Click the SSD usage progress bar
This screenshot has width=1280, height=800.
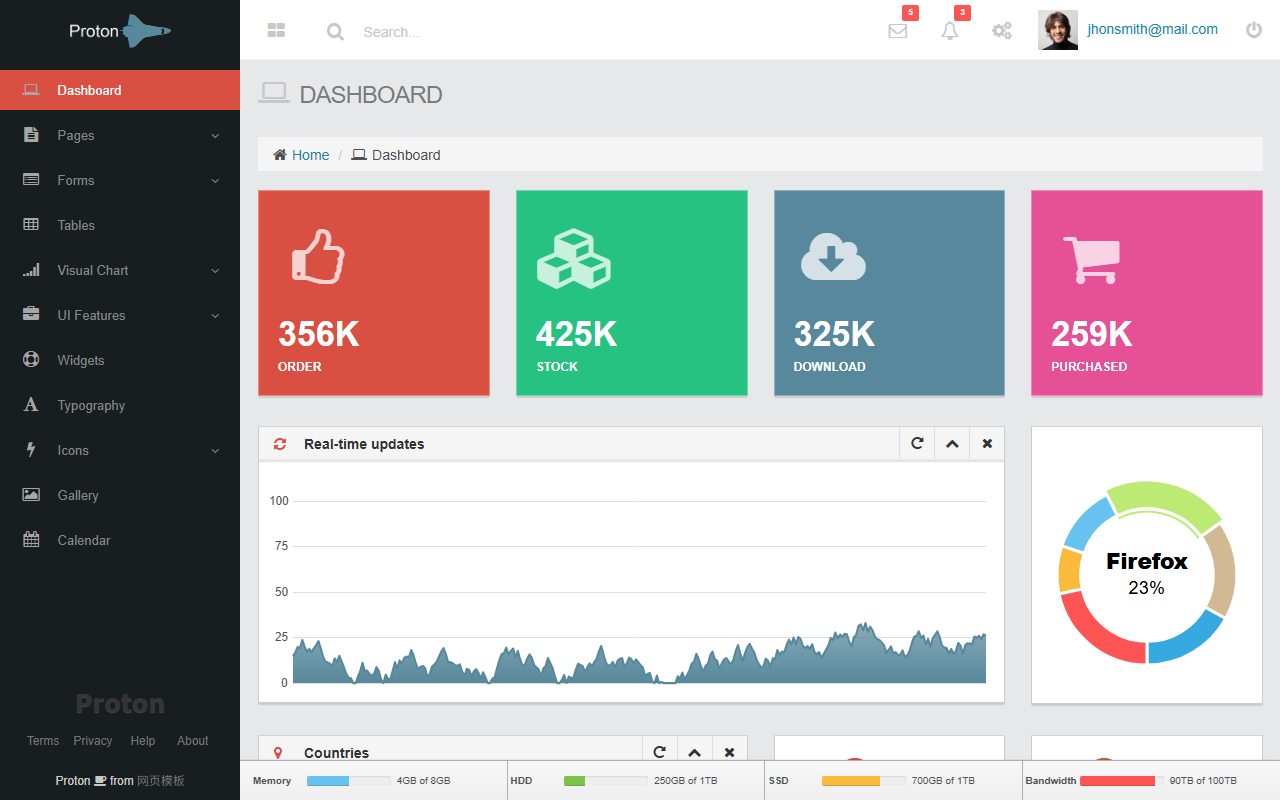click(863, 781)
